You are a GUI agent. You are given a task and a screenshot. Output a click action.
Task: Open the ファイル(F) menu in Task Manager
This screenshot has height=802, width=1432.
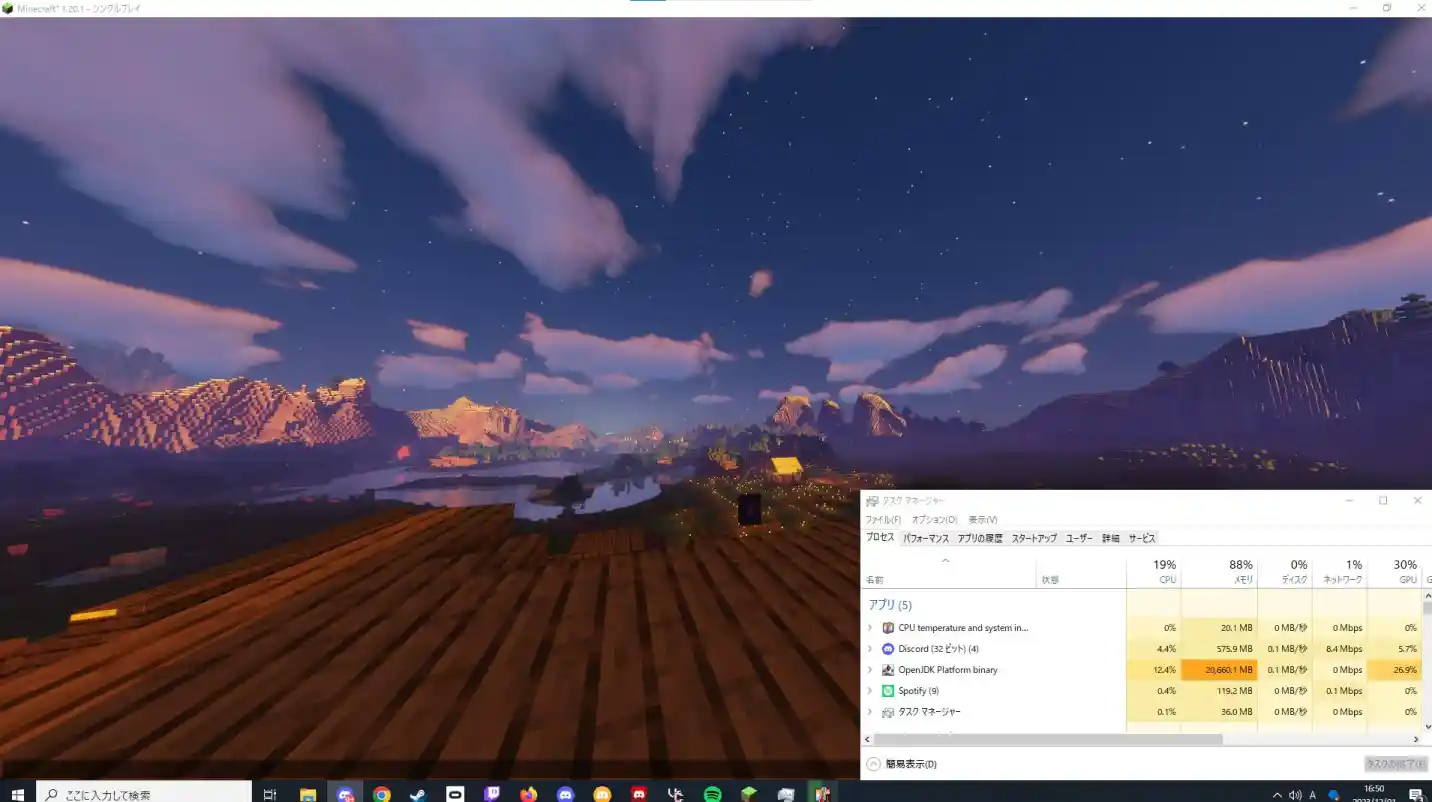pos(882,520)
